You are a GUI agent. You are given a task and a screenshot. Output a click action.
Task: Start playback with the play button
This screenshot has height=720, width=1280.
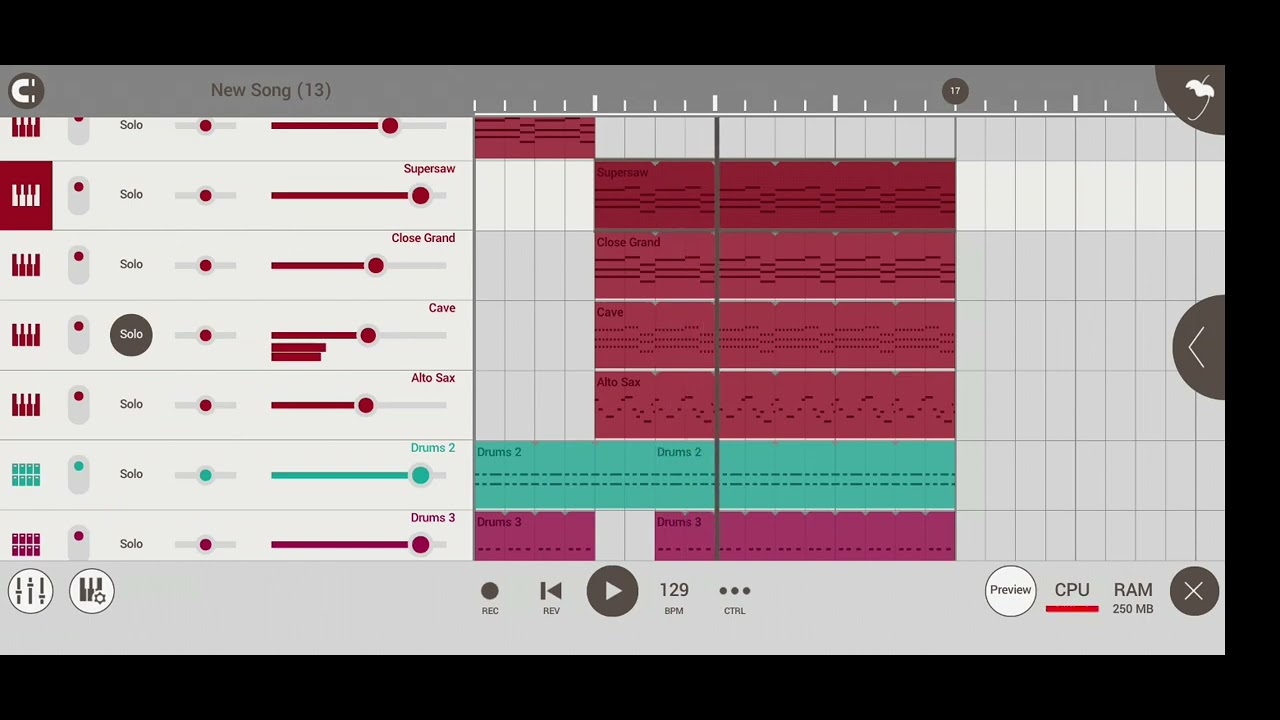click(612, 591)
